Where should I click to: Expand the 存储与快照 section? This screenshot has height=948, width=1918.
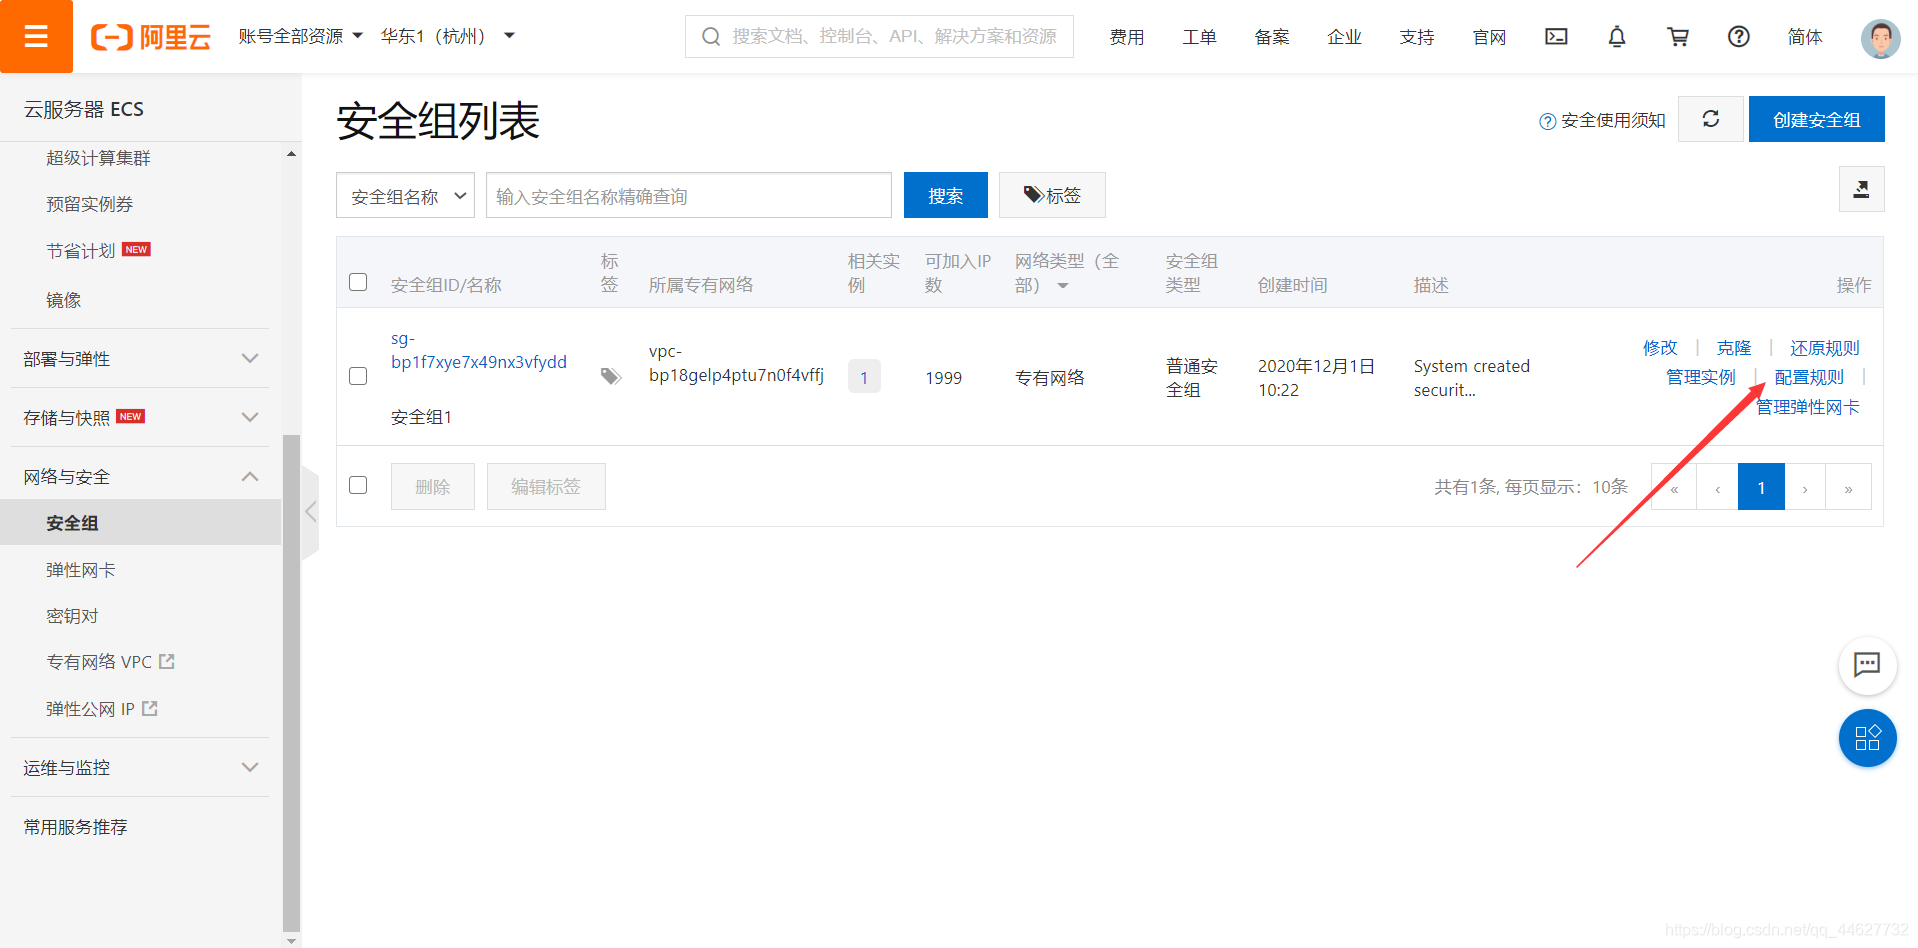[x=140, y=417]
